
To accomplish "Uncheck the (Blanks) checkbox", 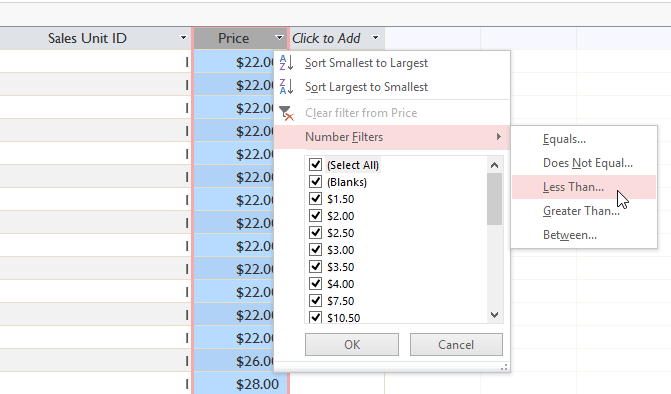I will [315, 182].
